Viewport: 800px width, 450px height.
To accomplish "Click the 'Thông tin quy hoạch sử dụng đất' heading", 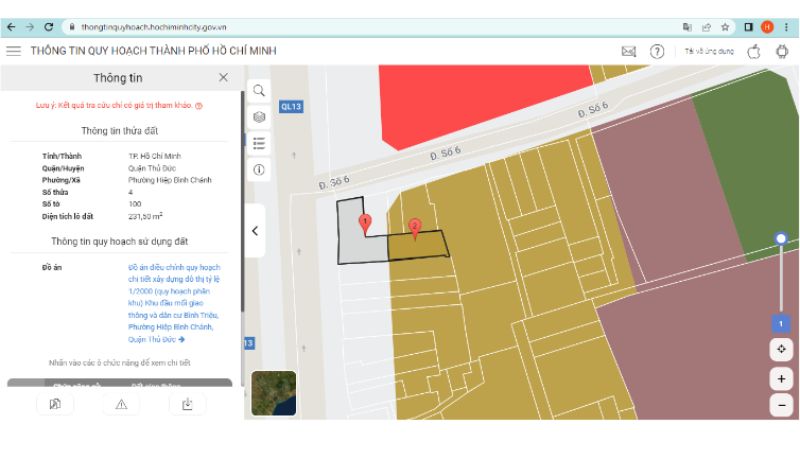I will click(x=119, y=241).
